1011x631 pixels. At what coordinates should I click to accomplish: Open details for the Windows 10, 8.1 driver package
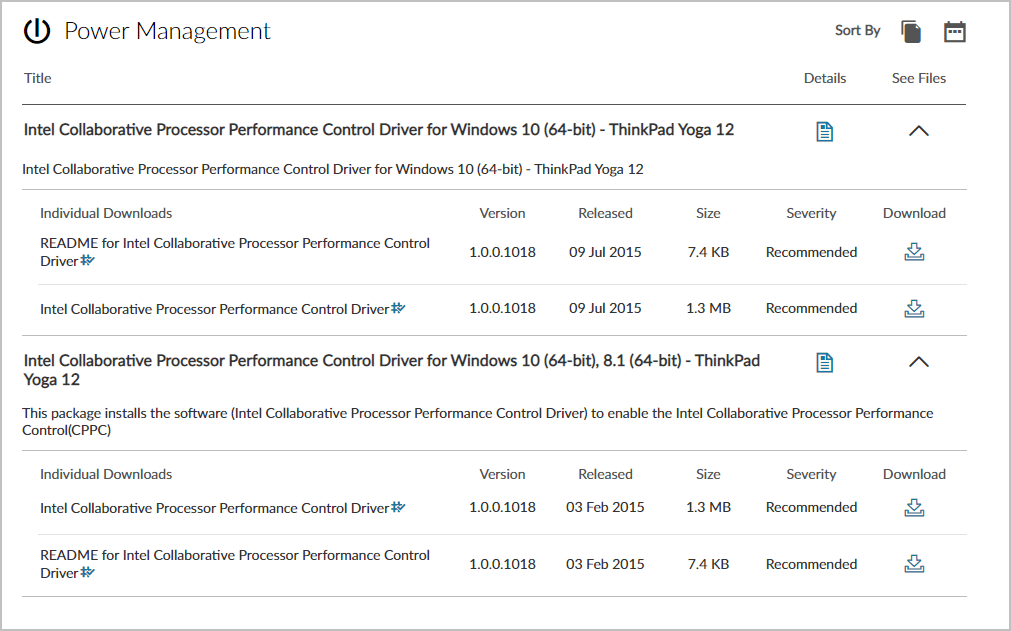tap(824, 362)
